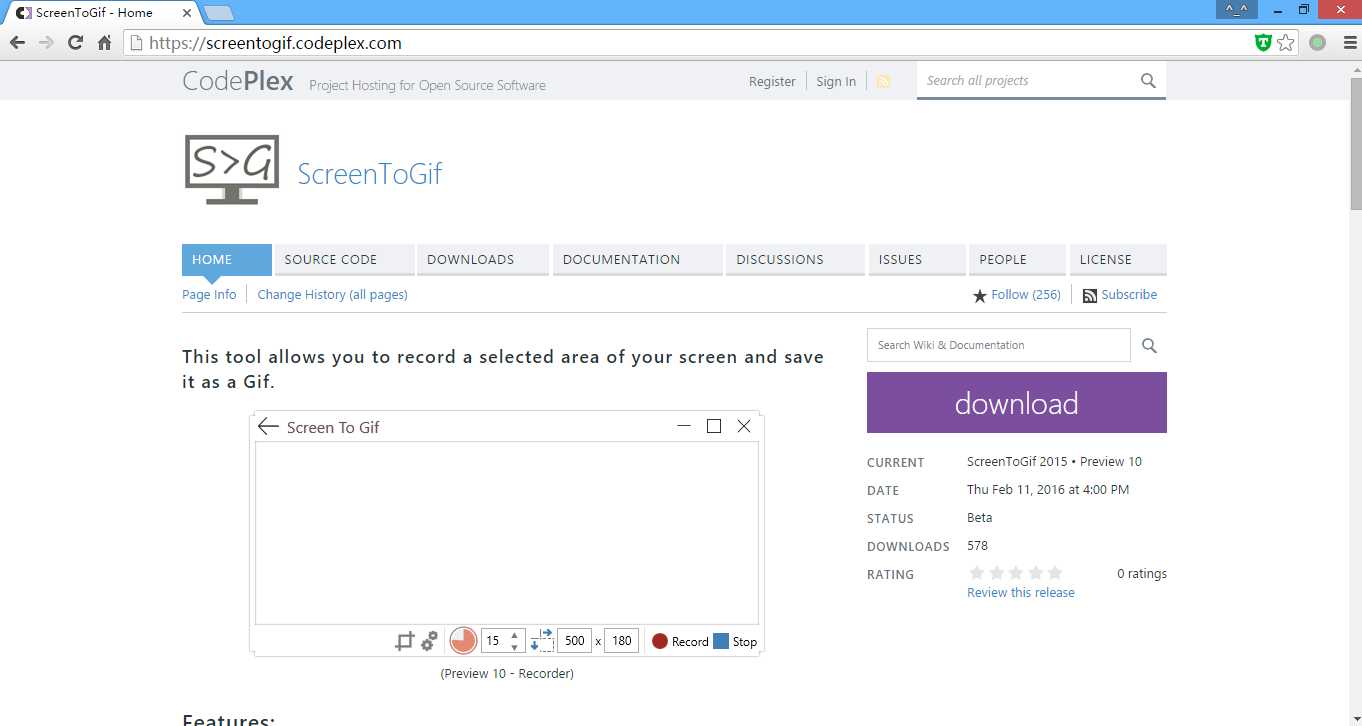The image size is (1362, 726).
Task: Click the width box showing 500
Action: click(574, 641)
